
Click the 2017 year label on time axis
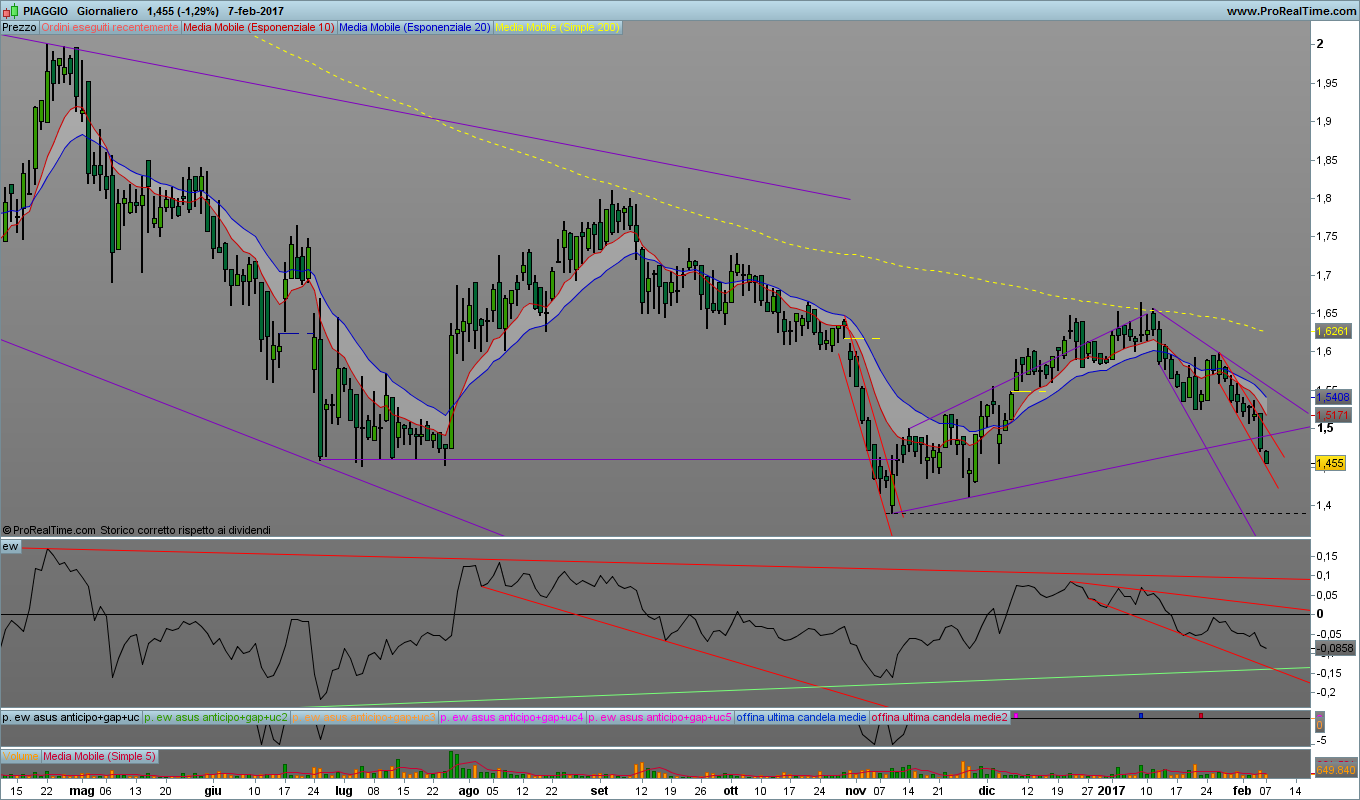pos(1110,789)
